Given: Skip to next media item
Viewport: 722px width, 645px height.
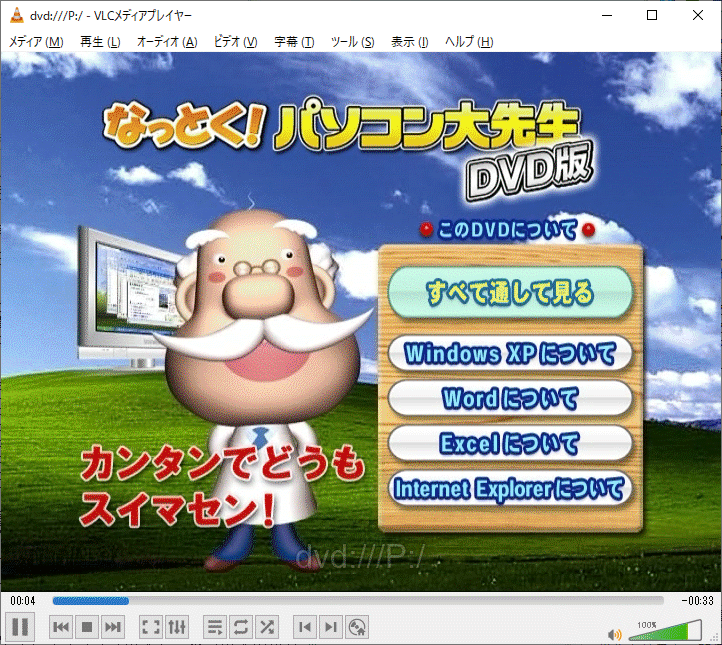Looking at the screenshot, I should click(113, 627).
